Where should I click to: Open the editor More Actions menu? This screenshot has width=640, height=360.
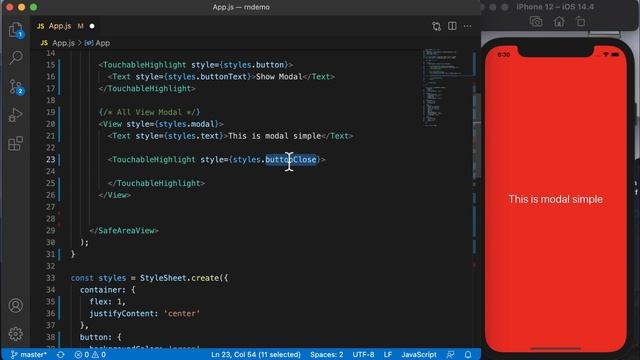467,26
